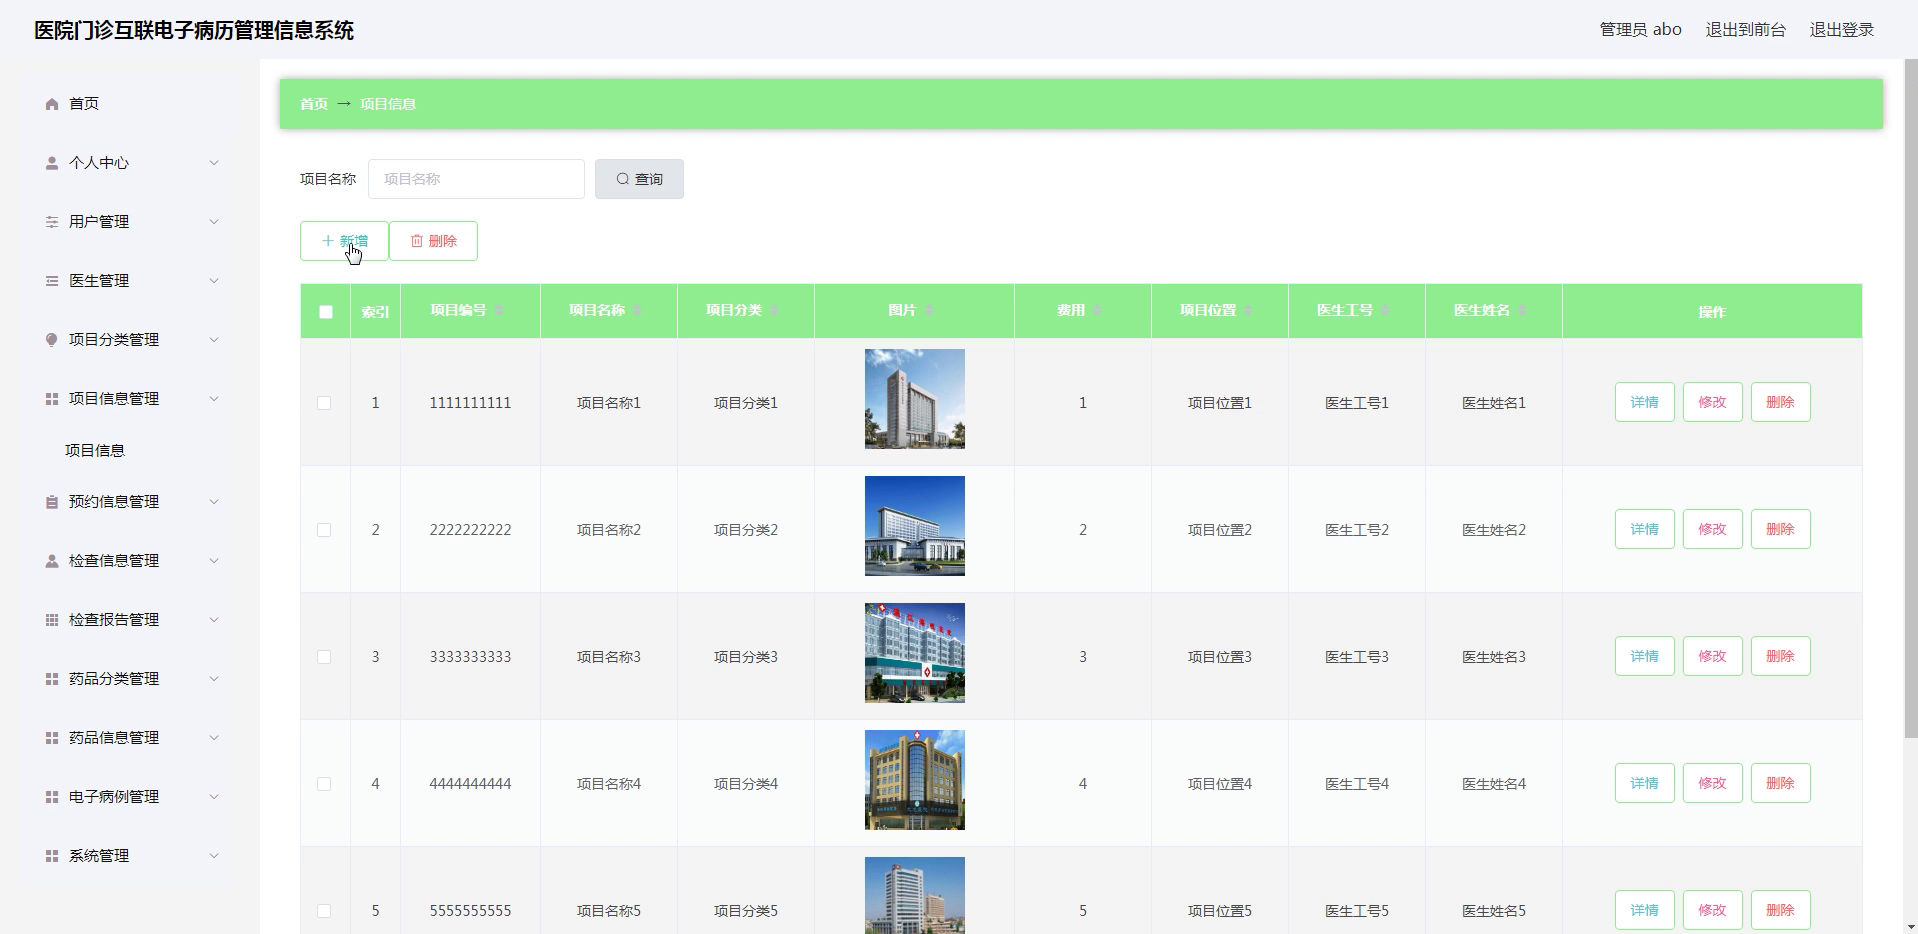Click the 新增 add button

(x=344, y=241)
